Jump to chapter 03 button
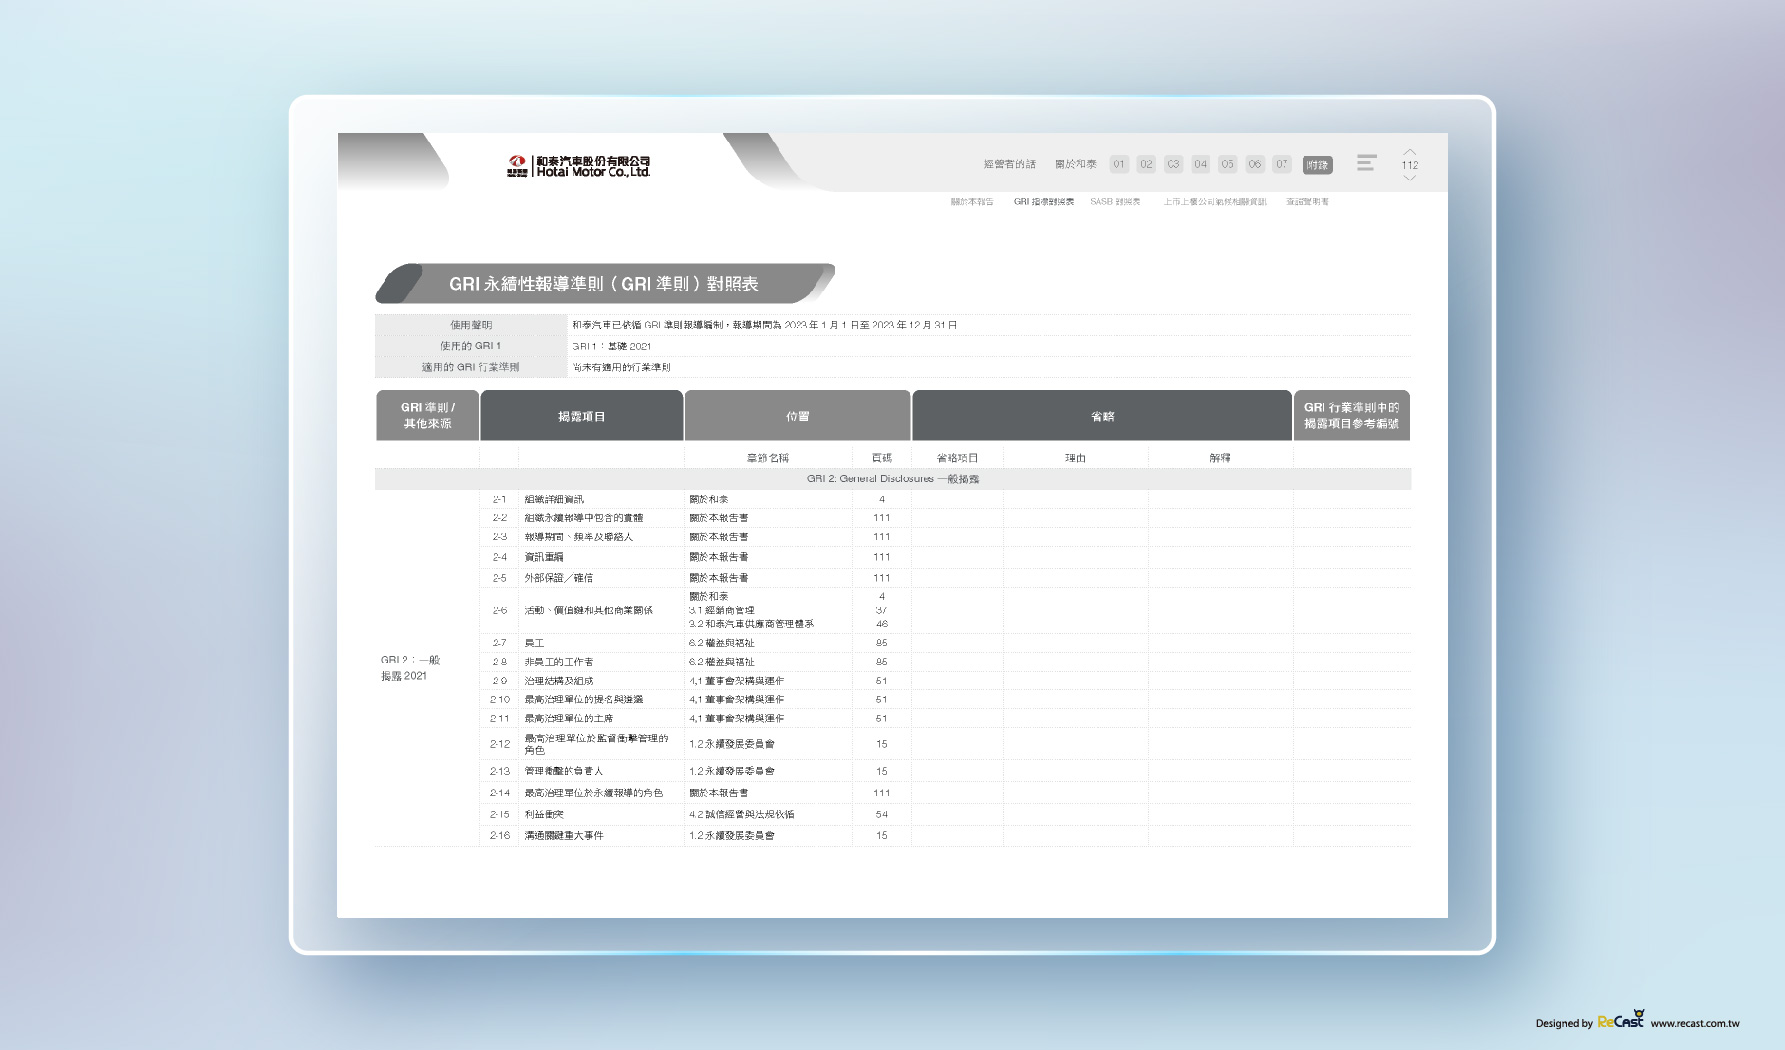Image resolution: width=1785 pixels, height=1050 pixels. [x=1173, y=164]
